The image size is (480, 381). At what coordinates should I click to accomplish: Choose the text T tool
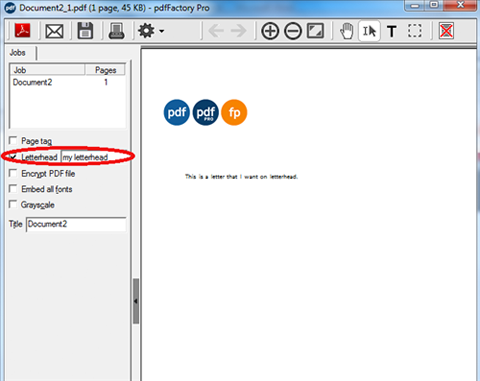[x=392, y=32]
